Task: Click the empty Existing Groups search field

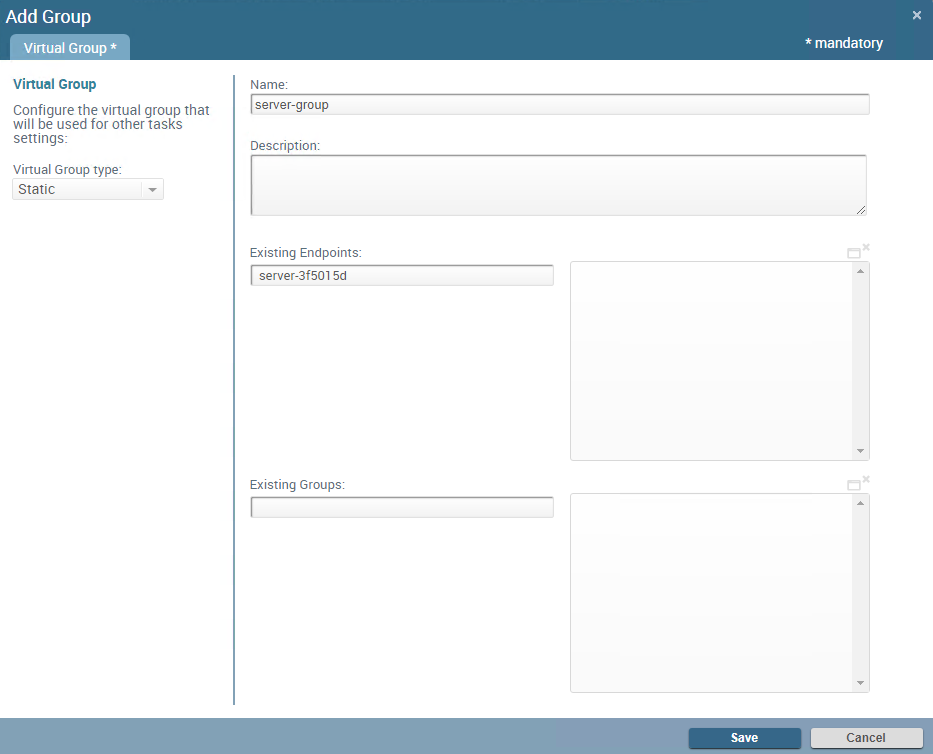Action: 402,508
